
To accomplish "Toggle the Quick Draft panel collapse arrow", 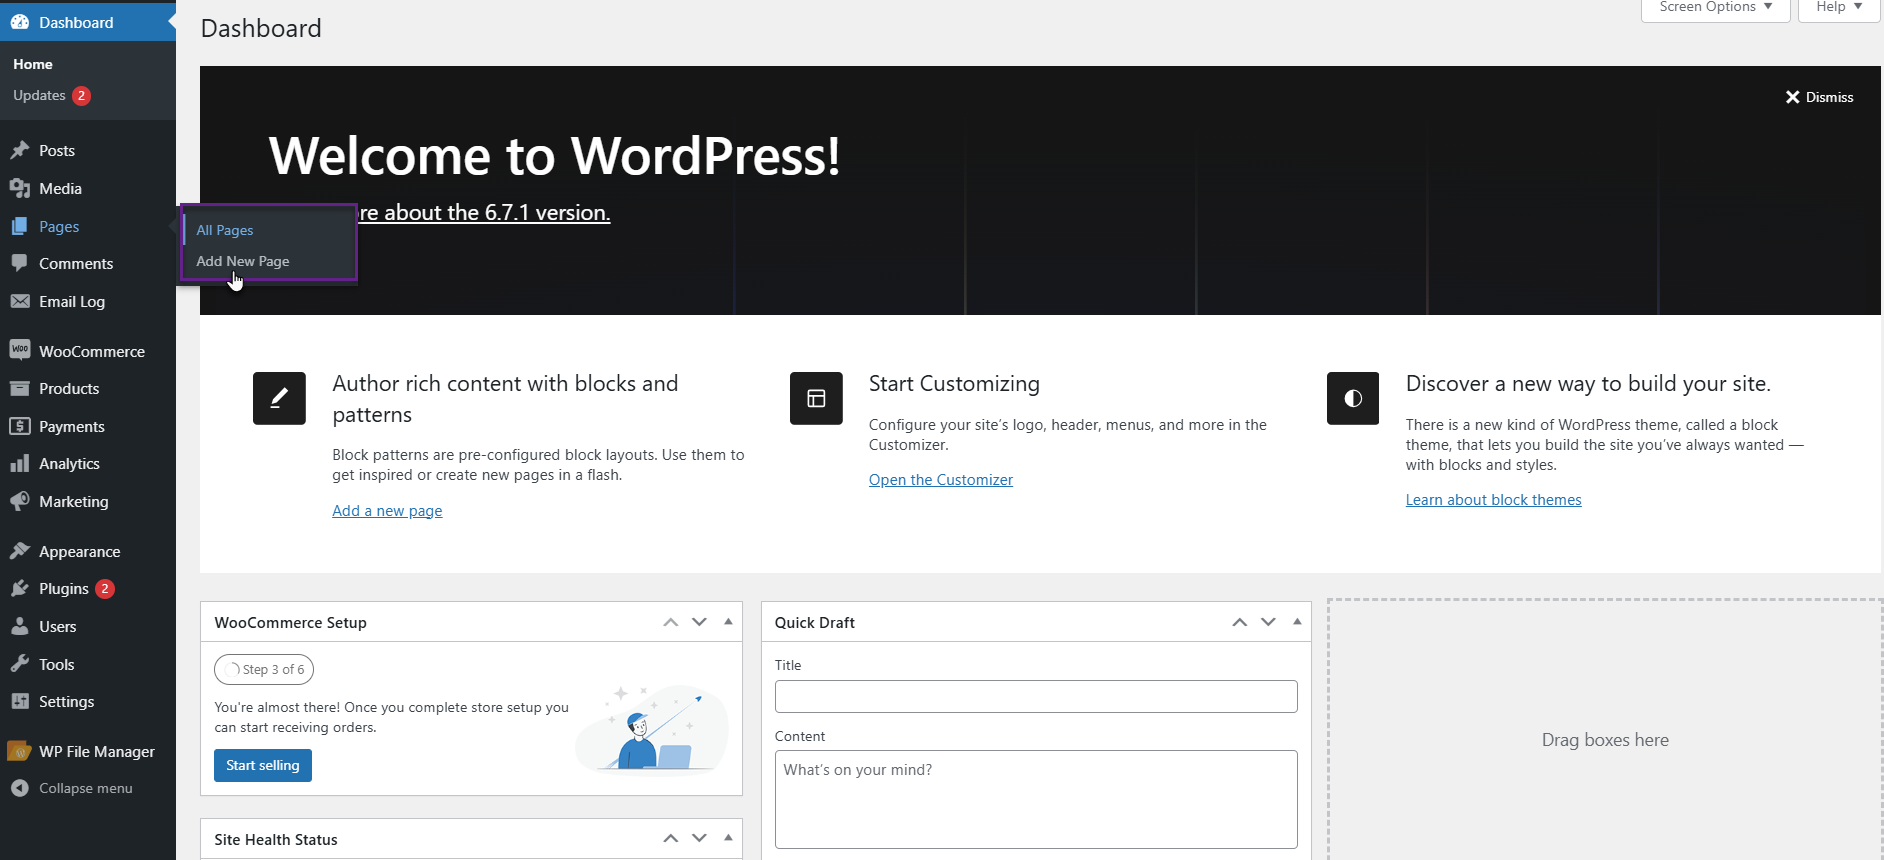I will click(1297, 622).
